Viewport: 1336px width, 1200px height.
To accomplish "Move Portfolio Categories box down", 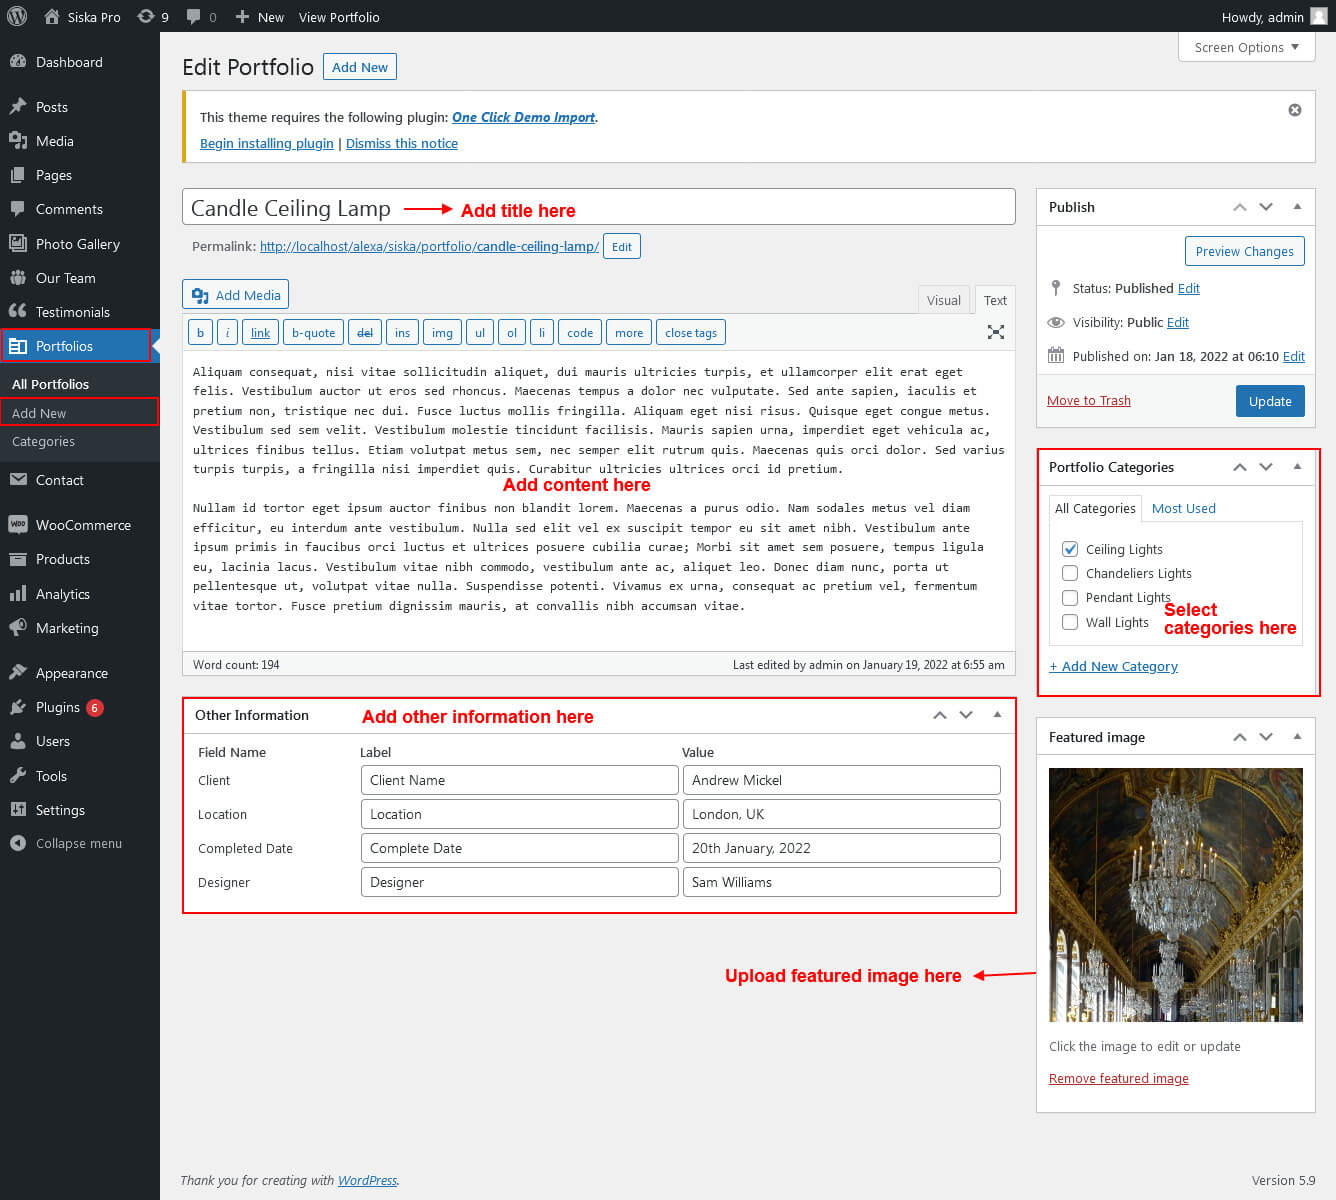I will point(1266,467).
